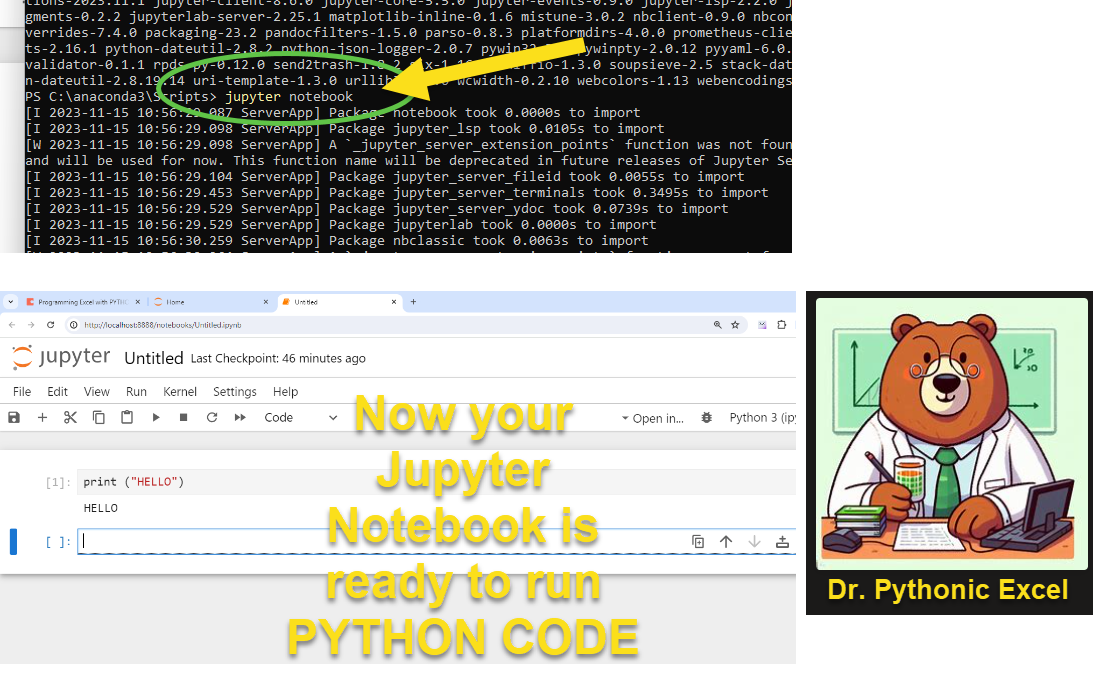Viewport: 1093px width, 677px height.
Task: Click the print("HELLO") code cell
Action: pos(436,482)
